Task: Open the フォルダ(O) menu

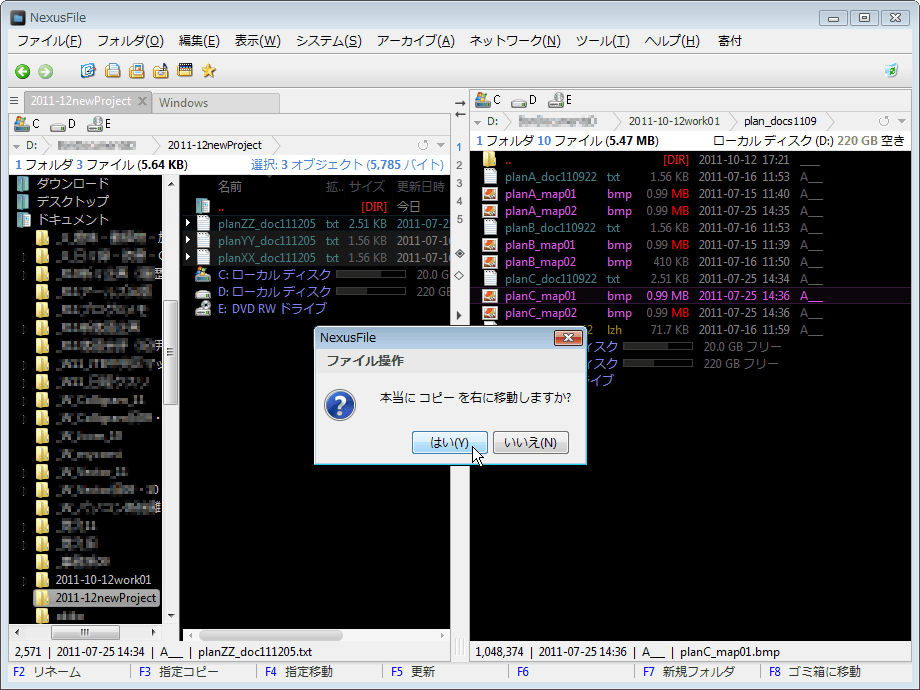Action: (130, 41)
